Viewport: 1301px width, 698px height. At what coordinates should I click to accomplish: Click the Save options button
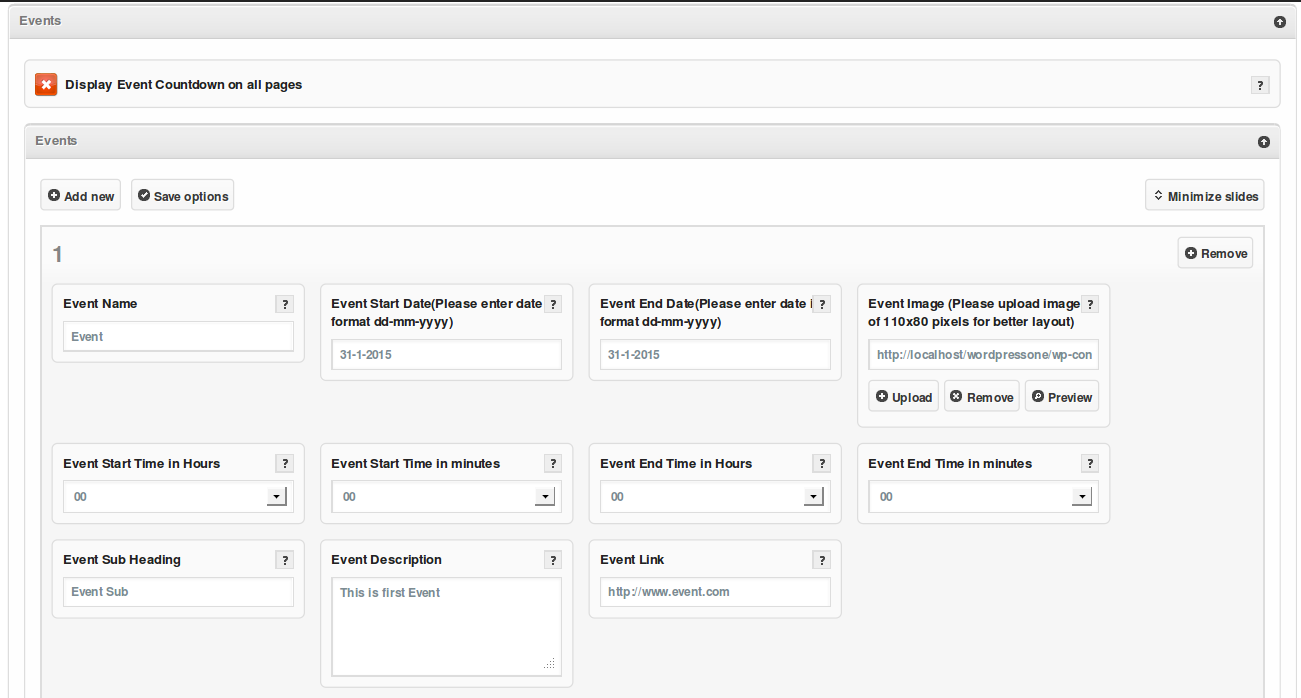pos(183,196)
